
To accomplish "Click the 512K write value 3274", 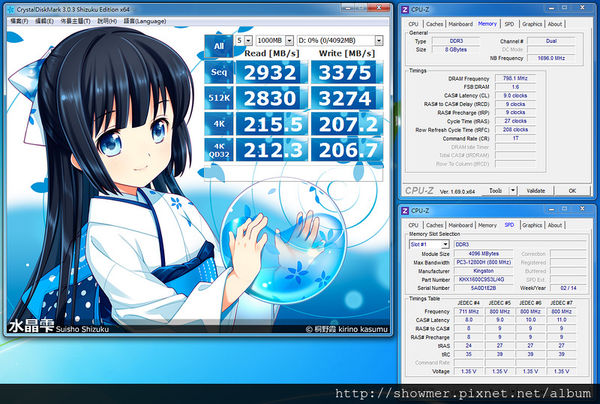I will click(346, 98).
